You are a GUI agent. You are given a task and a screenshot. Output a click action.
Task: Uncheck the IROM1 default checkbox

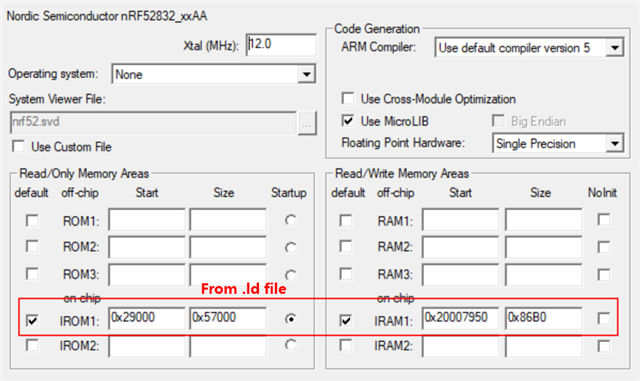(x=32, y=321)
